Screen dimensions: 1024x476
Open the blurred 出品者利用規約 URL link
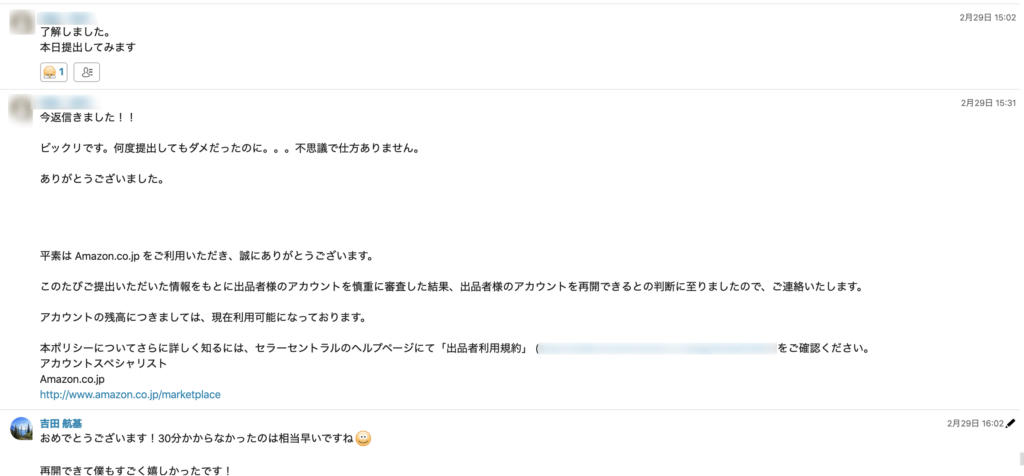(x=658, y=348)
